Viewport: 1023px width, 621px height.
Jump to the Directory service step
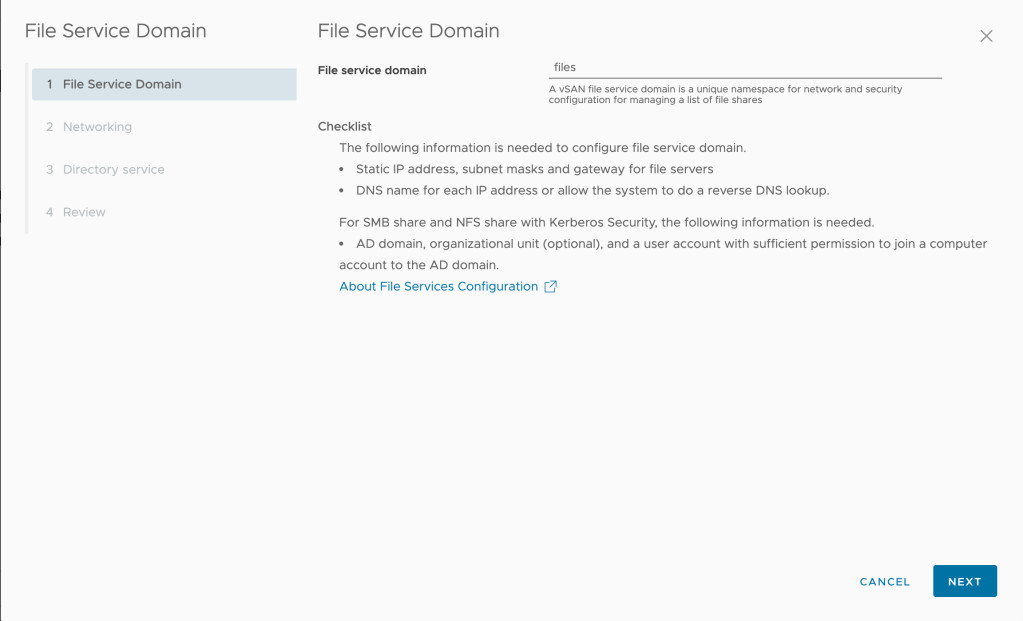point(113,170)
